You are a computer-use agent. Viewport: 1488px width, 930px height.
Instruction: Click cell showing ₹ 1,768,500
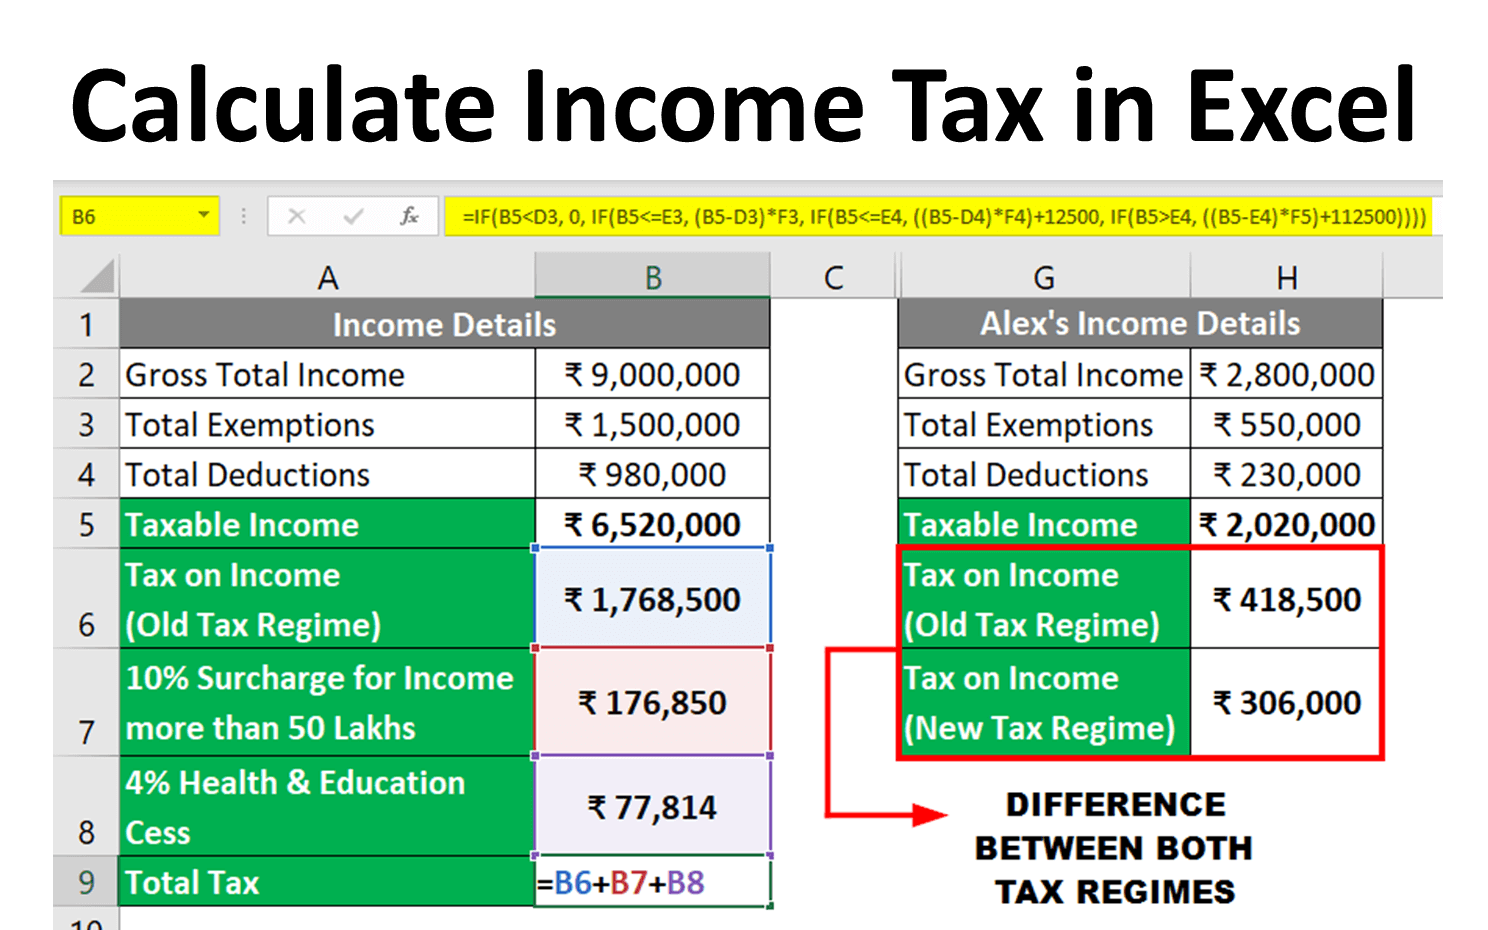coord(652,598)
